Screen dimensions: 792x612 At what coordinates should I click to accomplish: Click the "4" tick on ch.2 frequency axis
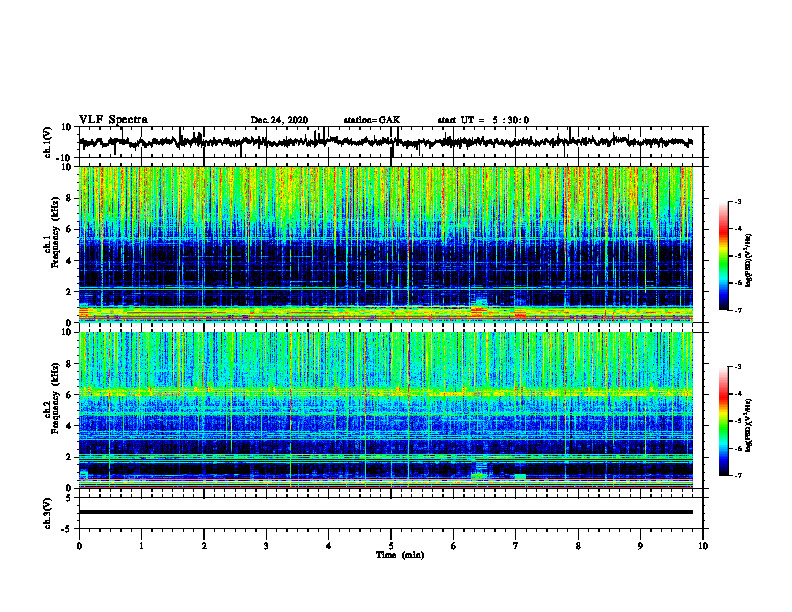pyautogui.click(x=68, y=426)
